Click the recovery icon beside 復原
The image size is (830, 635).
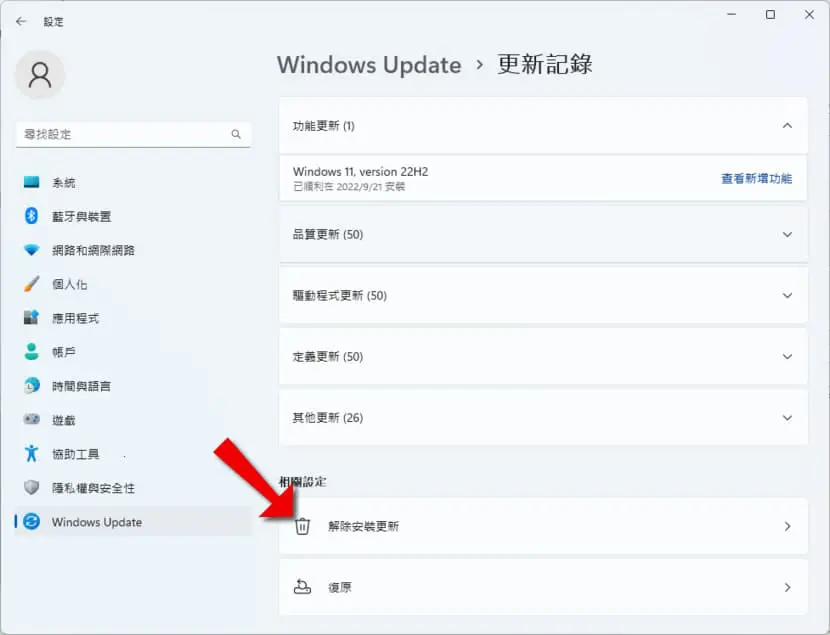click(302, 587)
